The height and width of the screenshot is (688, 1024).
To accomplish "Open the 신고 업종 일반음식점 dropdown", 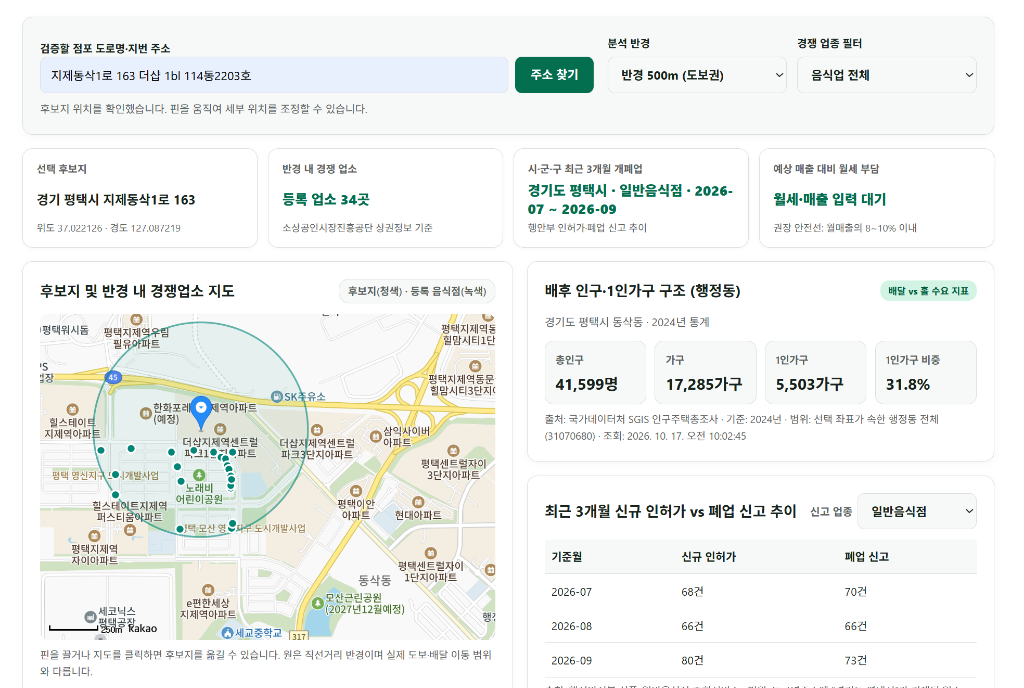I will [917, 511].
